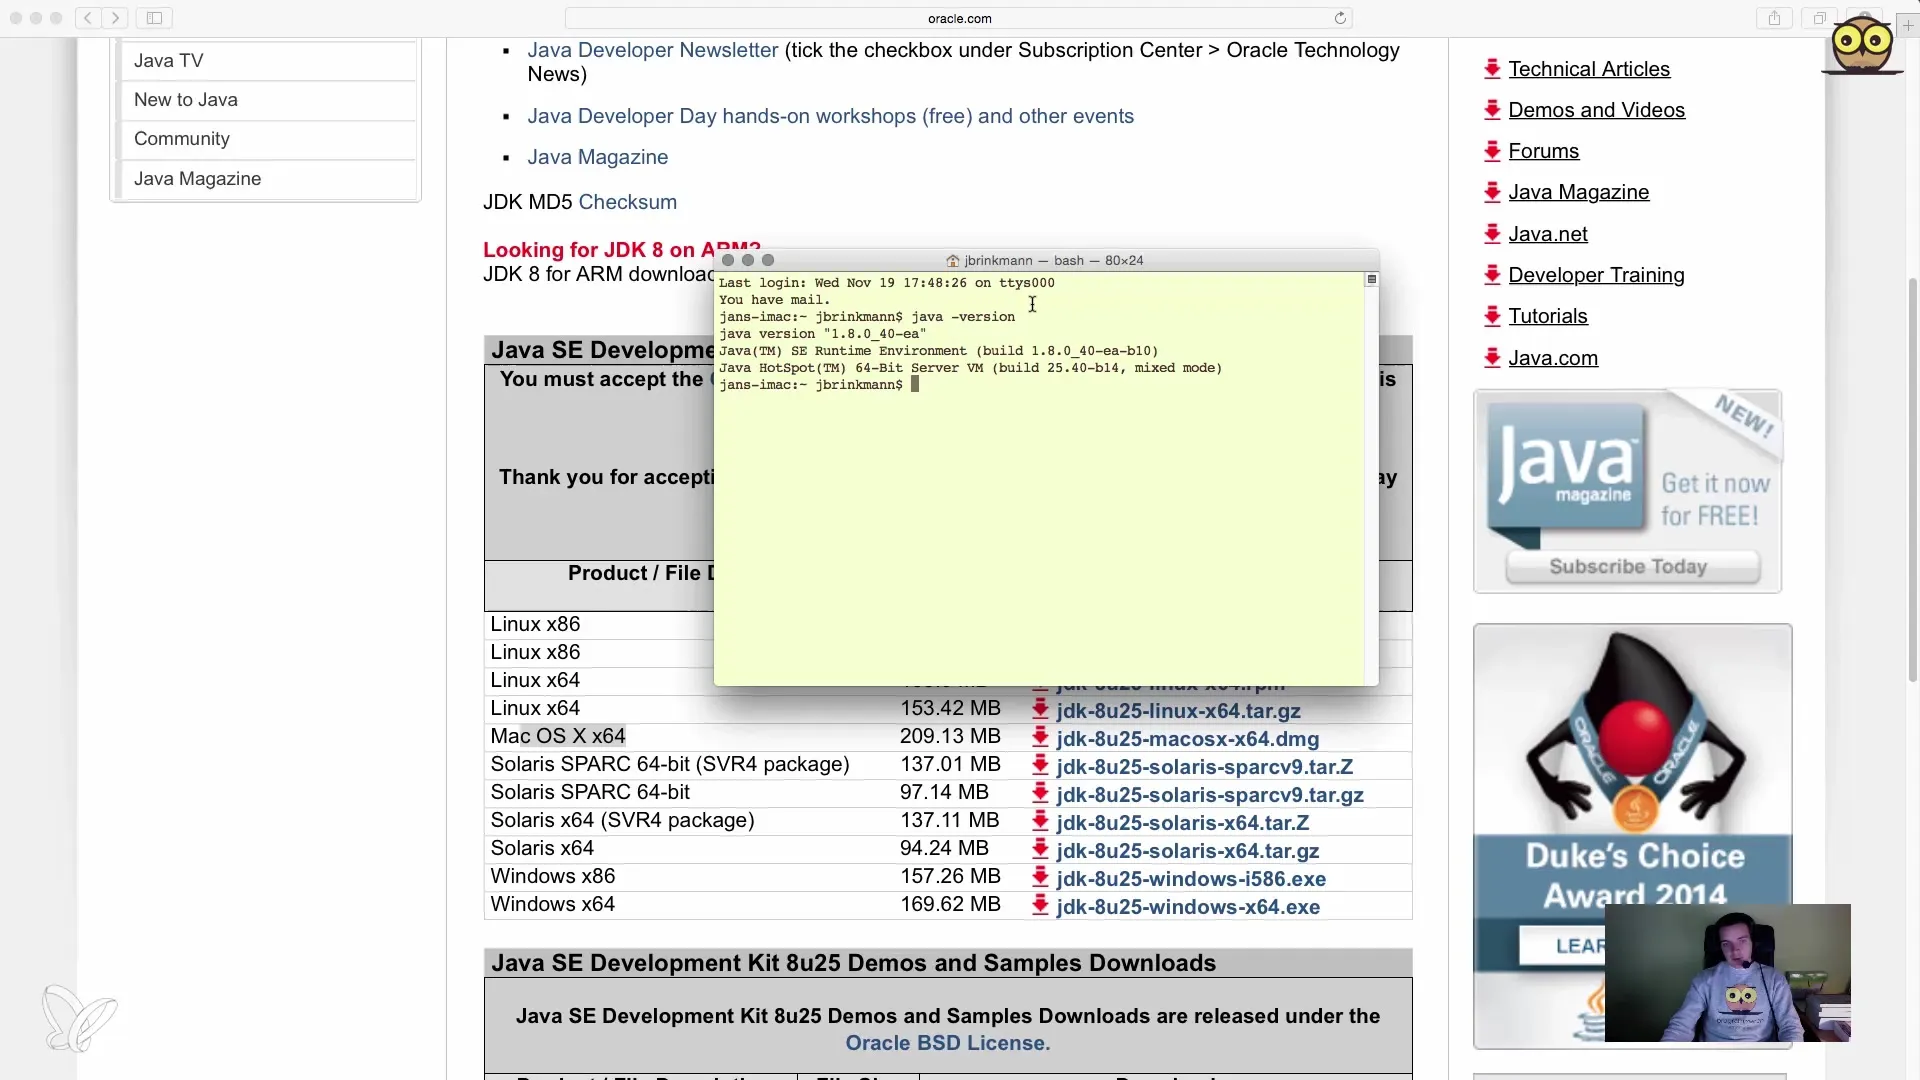The width and height of the screenshot is (1920, 1080).
Task: Select Mac OS X x64 table cell
Action: (x=558, y=737)
